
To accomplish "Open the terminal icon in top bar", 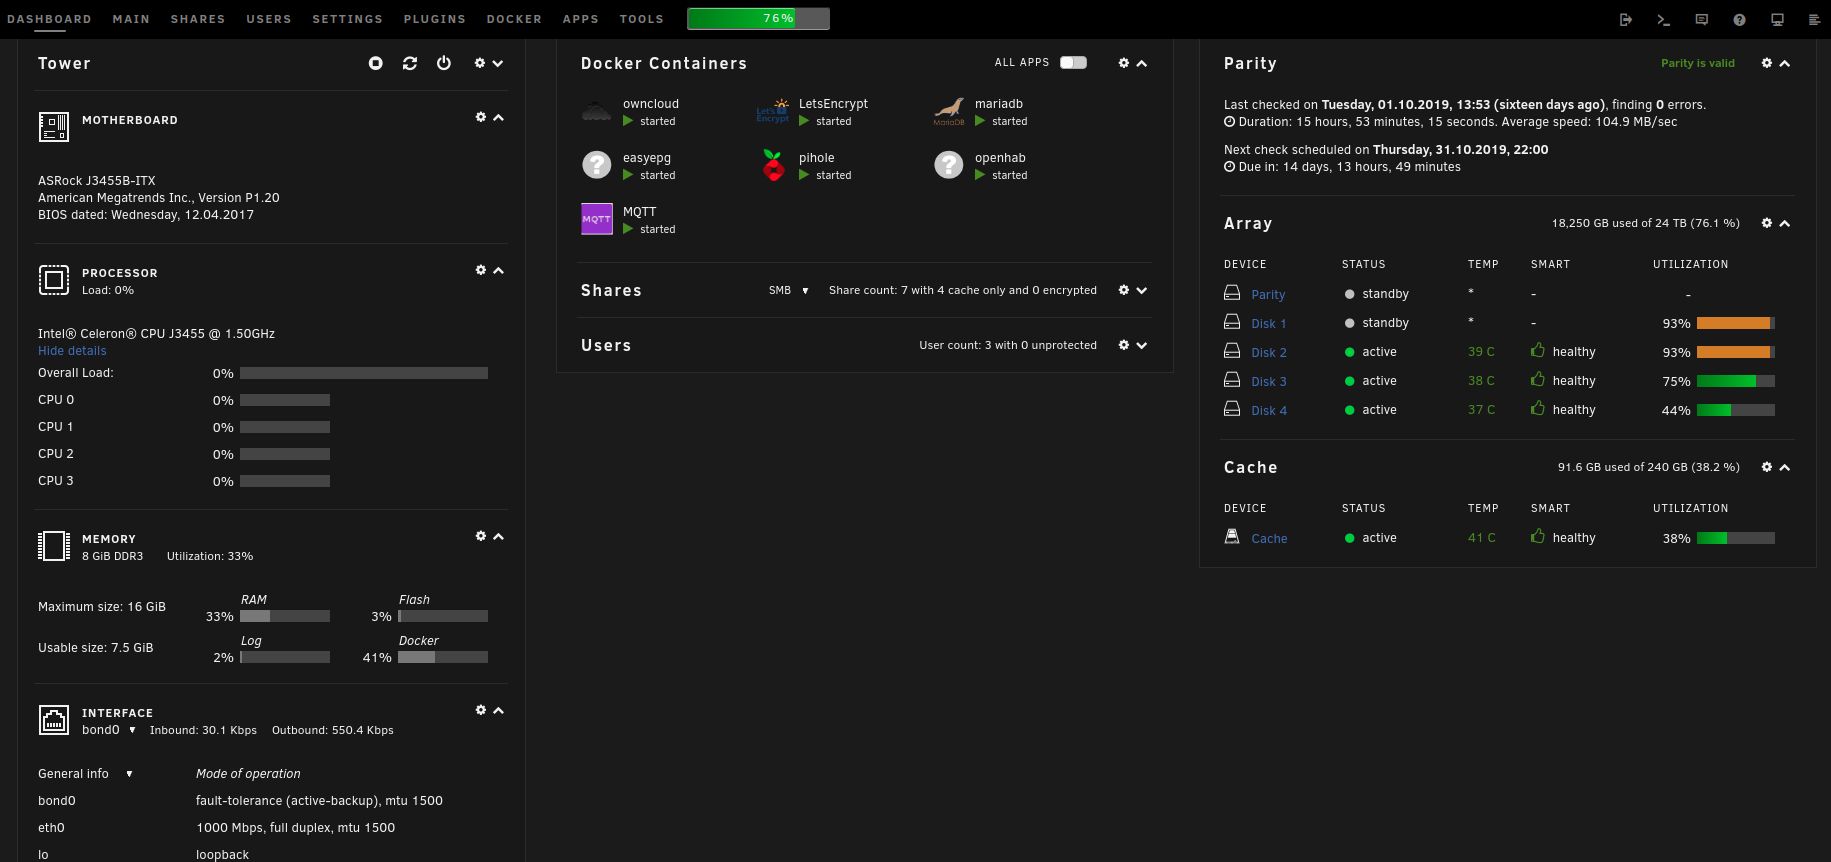I will [x=1664, y=19].
